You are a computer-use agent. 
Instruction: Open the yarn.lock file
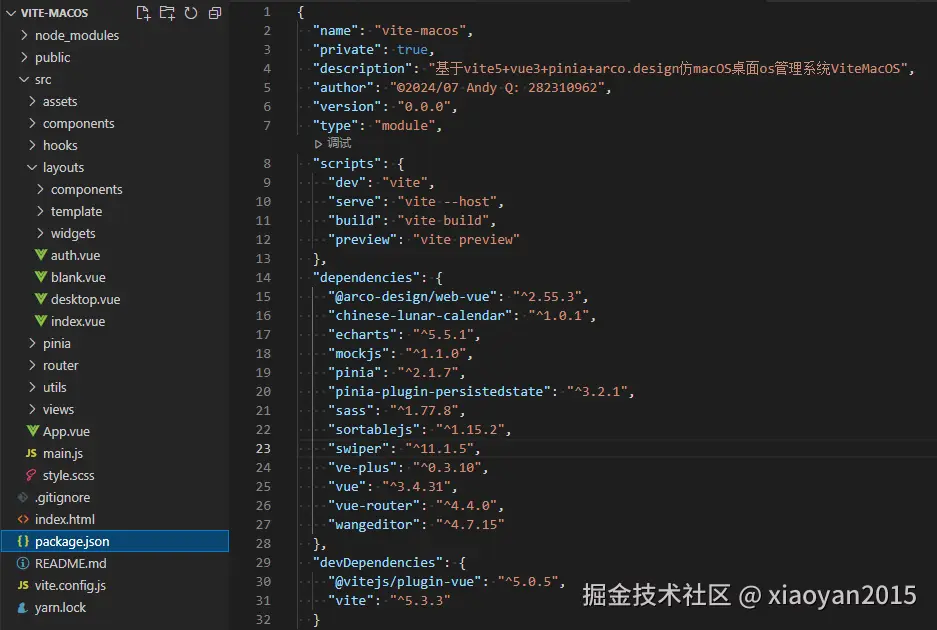60,607
